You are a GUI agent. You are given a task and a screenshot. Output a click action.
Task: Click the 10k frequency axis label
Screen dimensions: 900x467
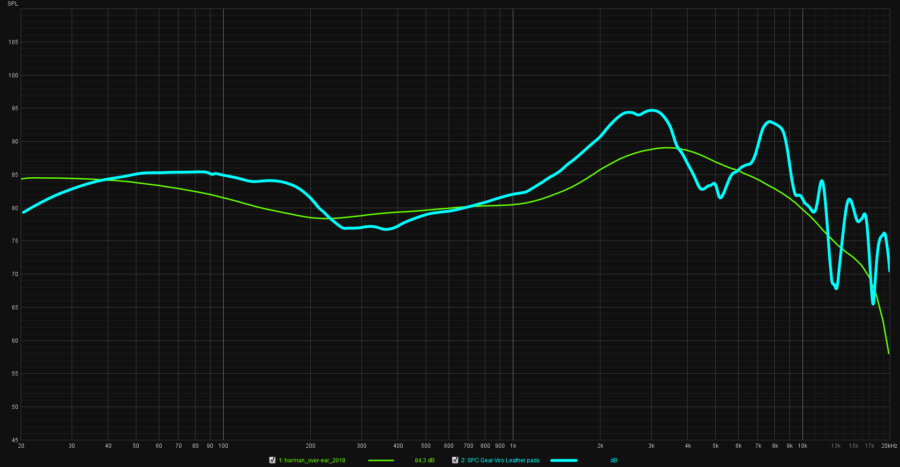[x=802, y=446]
